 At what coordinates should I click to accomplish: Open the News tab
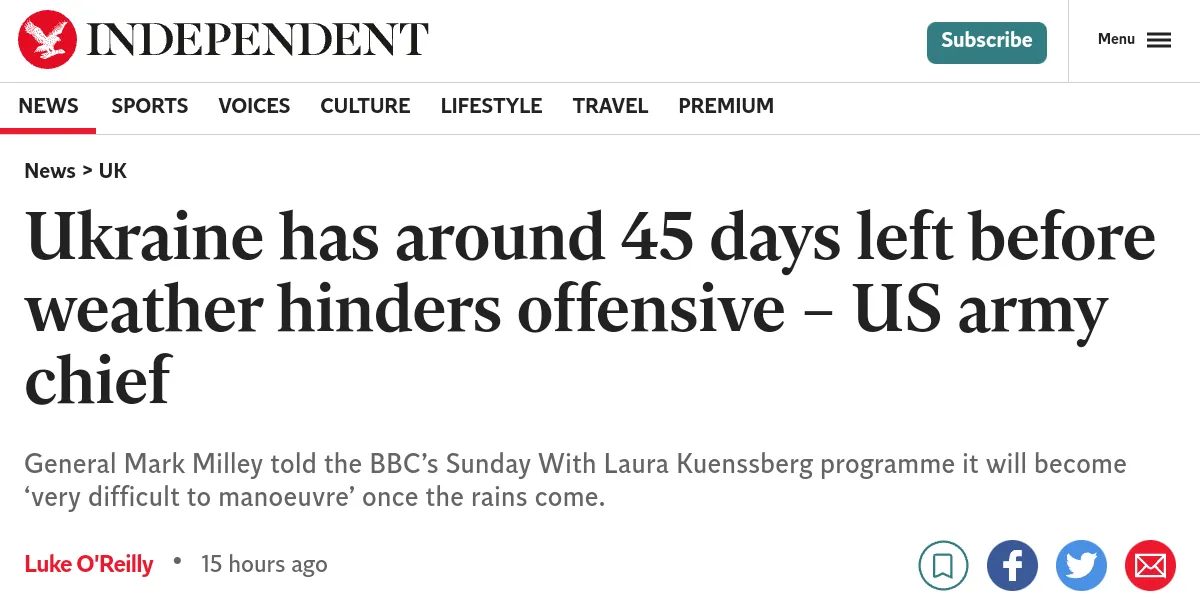pos(48,106)
